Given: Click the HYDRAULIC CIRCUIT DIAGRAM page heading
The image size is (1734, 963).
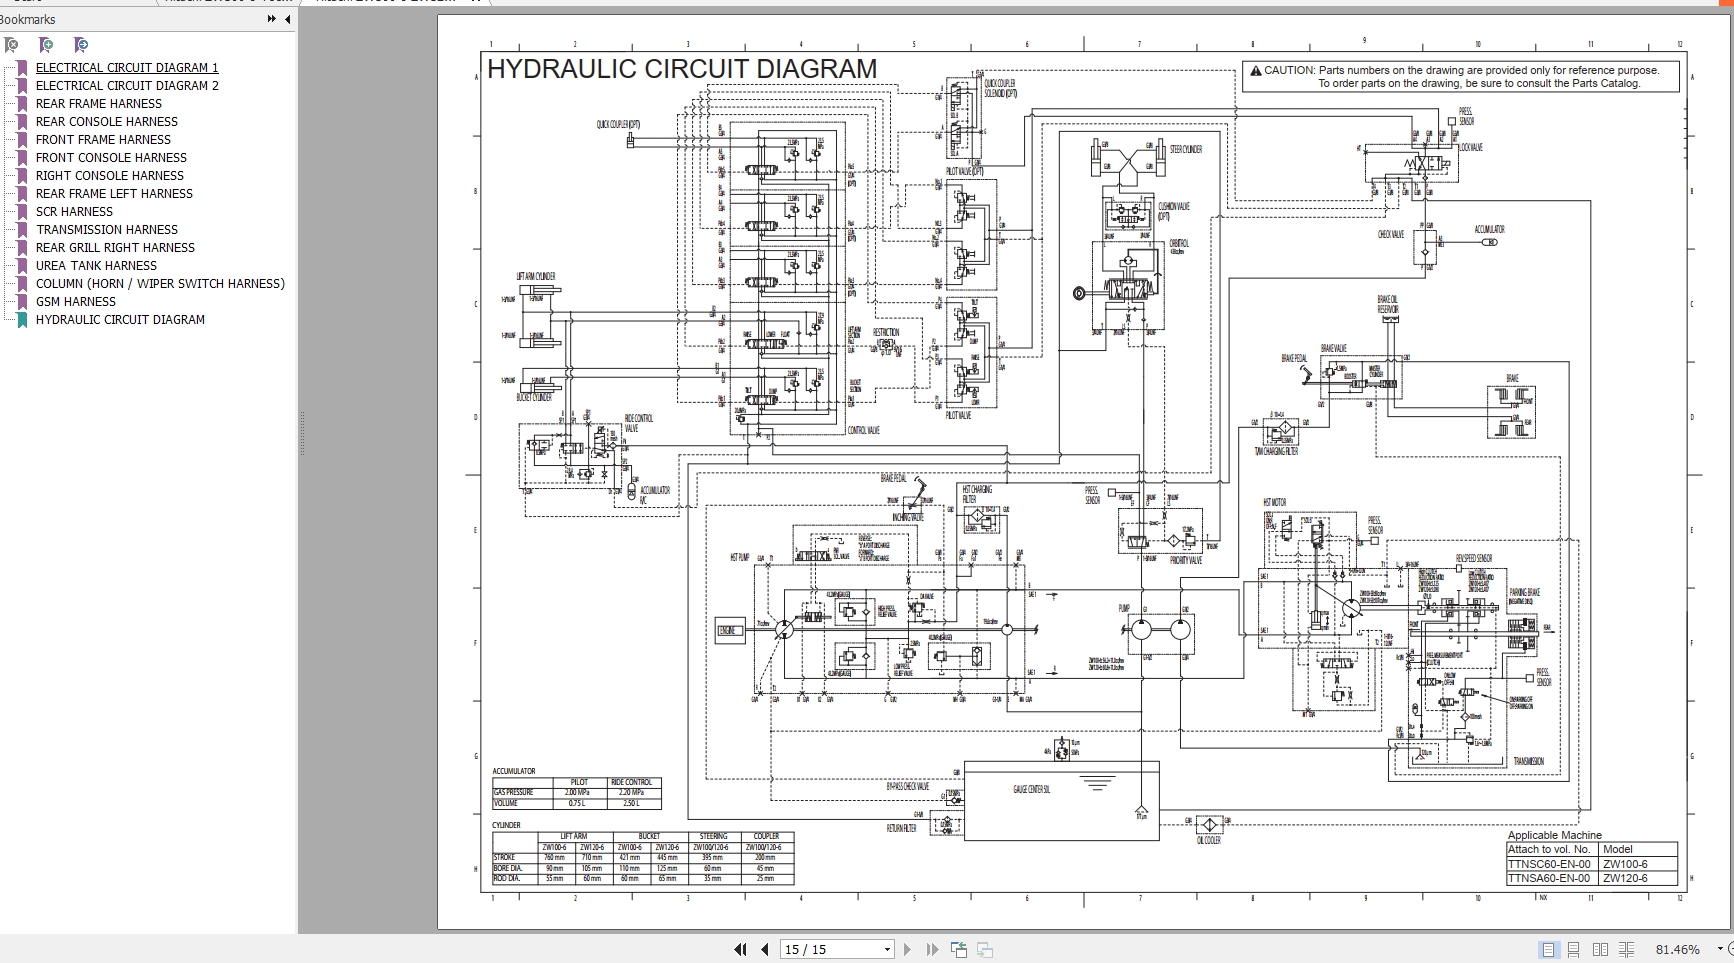Looking at the screenshot, I should coord(682,69).
